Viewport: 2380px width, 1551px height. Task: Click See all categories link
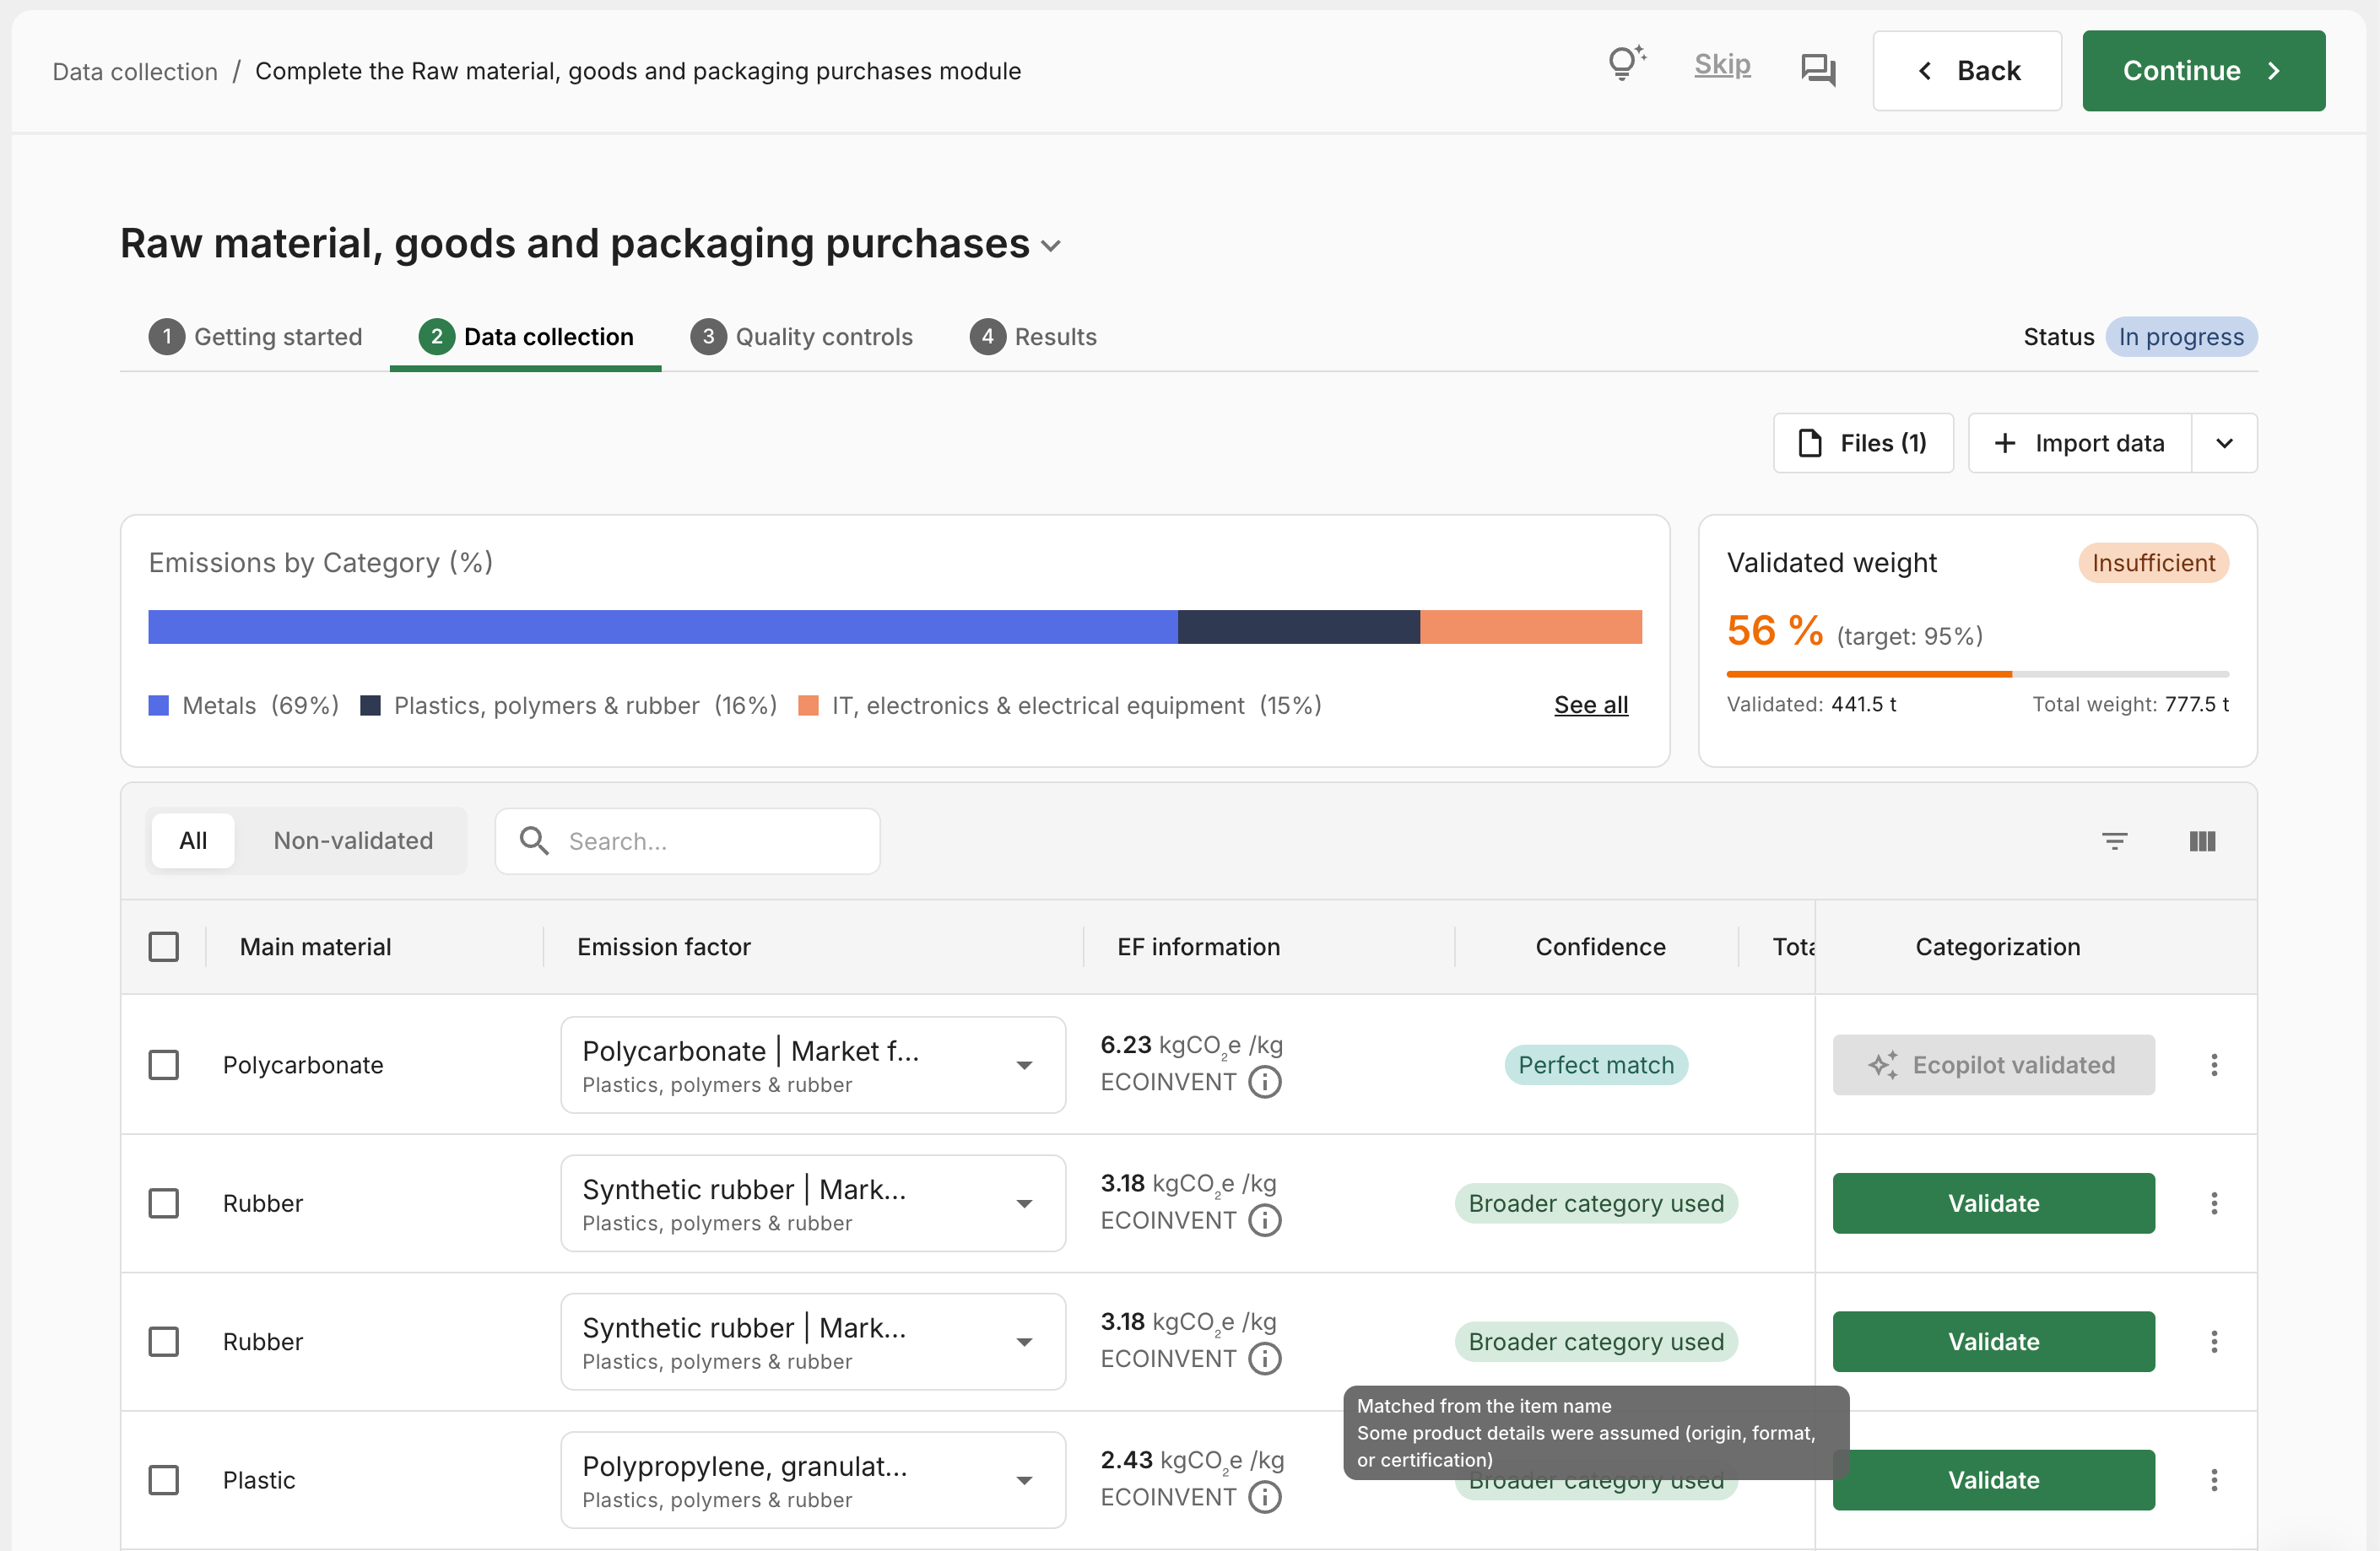1591,705
